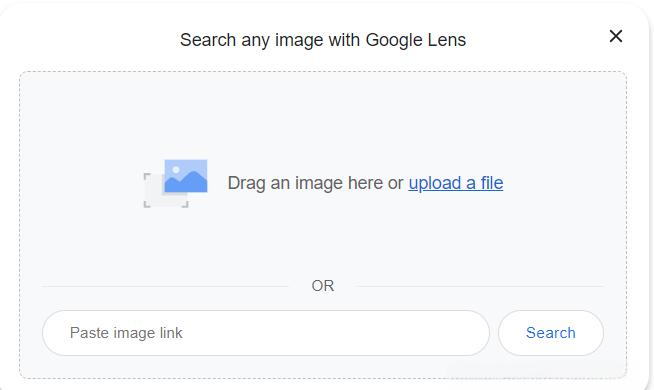Click the word file in upload link

coord(492,182)
